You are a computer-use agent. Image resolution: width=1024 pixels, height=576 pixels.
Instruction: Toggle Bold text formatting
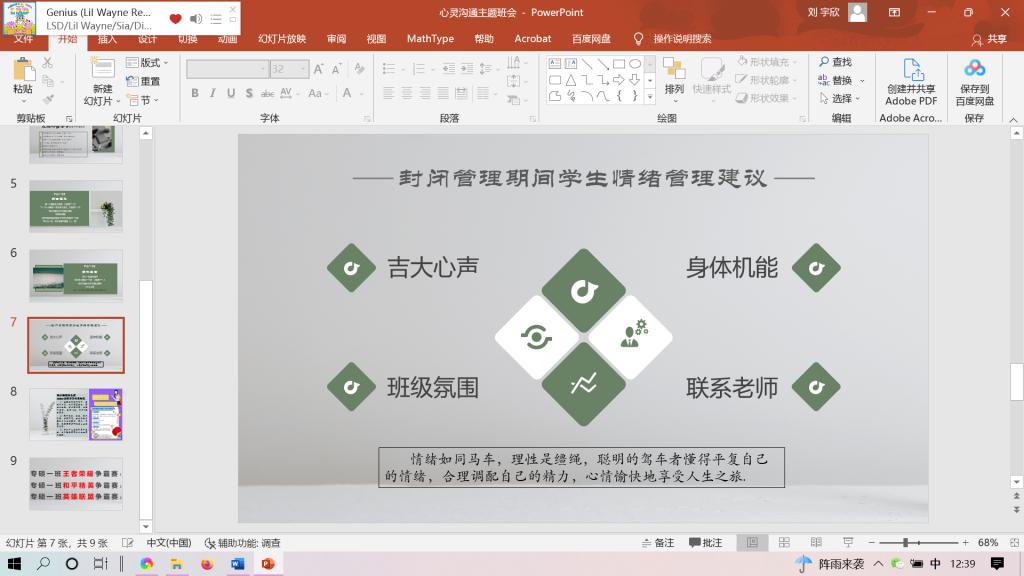tap(195, 93)
